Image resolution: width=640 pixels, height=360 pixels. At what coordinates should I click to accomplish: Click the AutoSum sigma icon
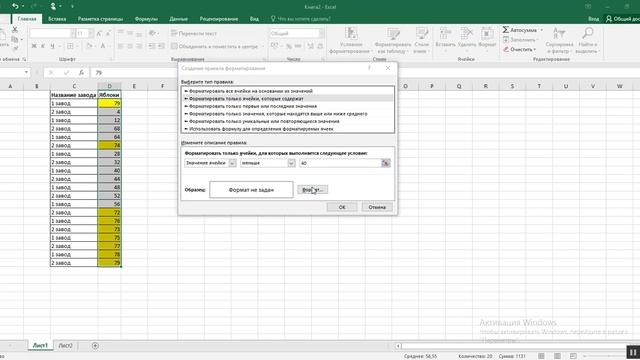coord(506,30)
